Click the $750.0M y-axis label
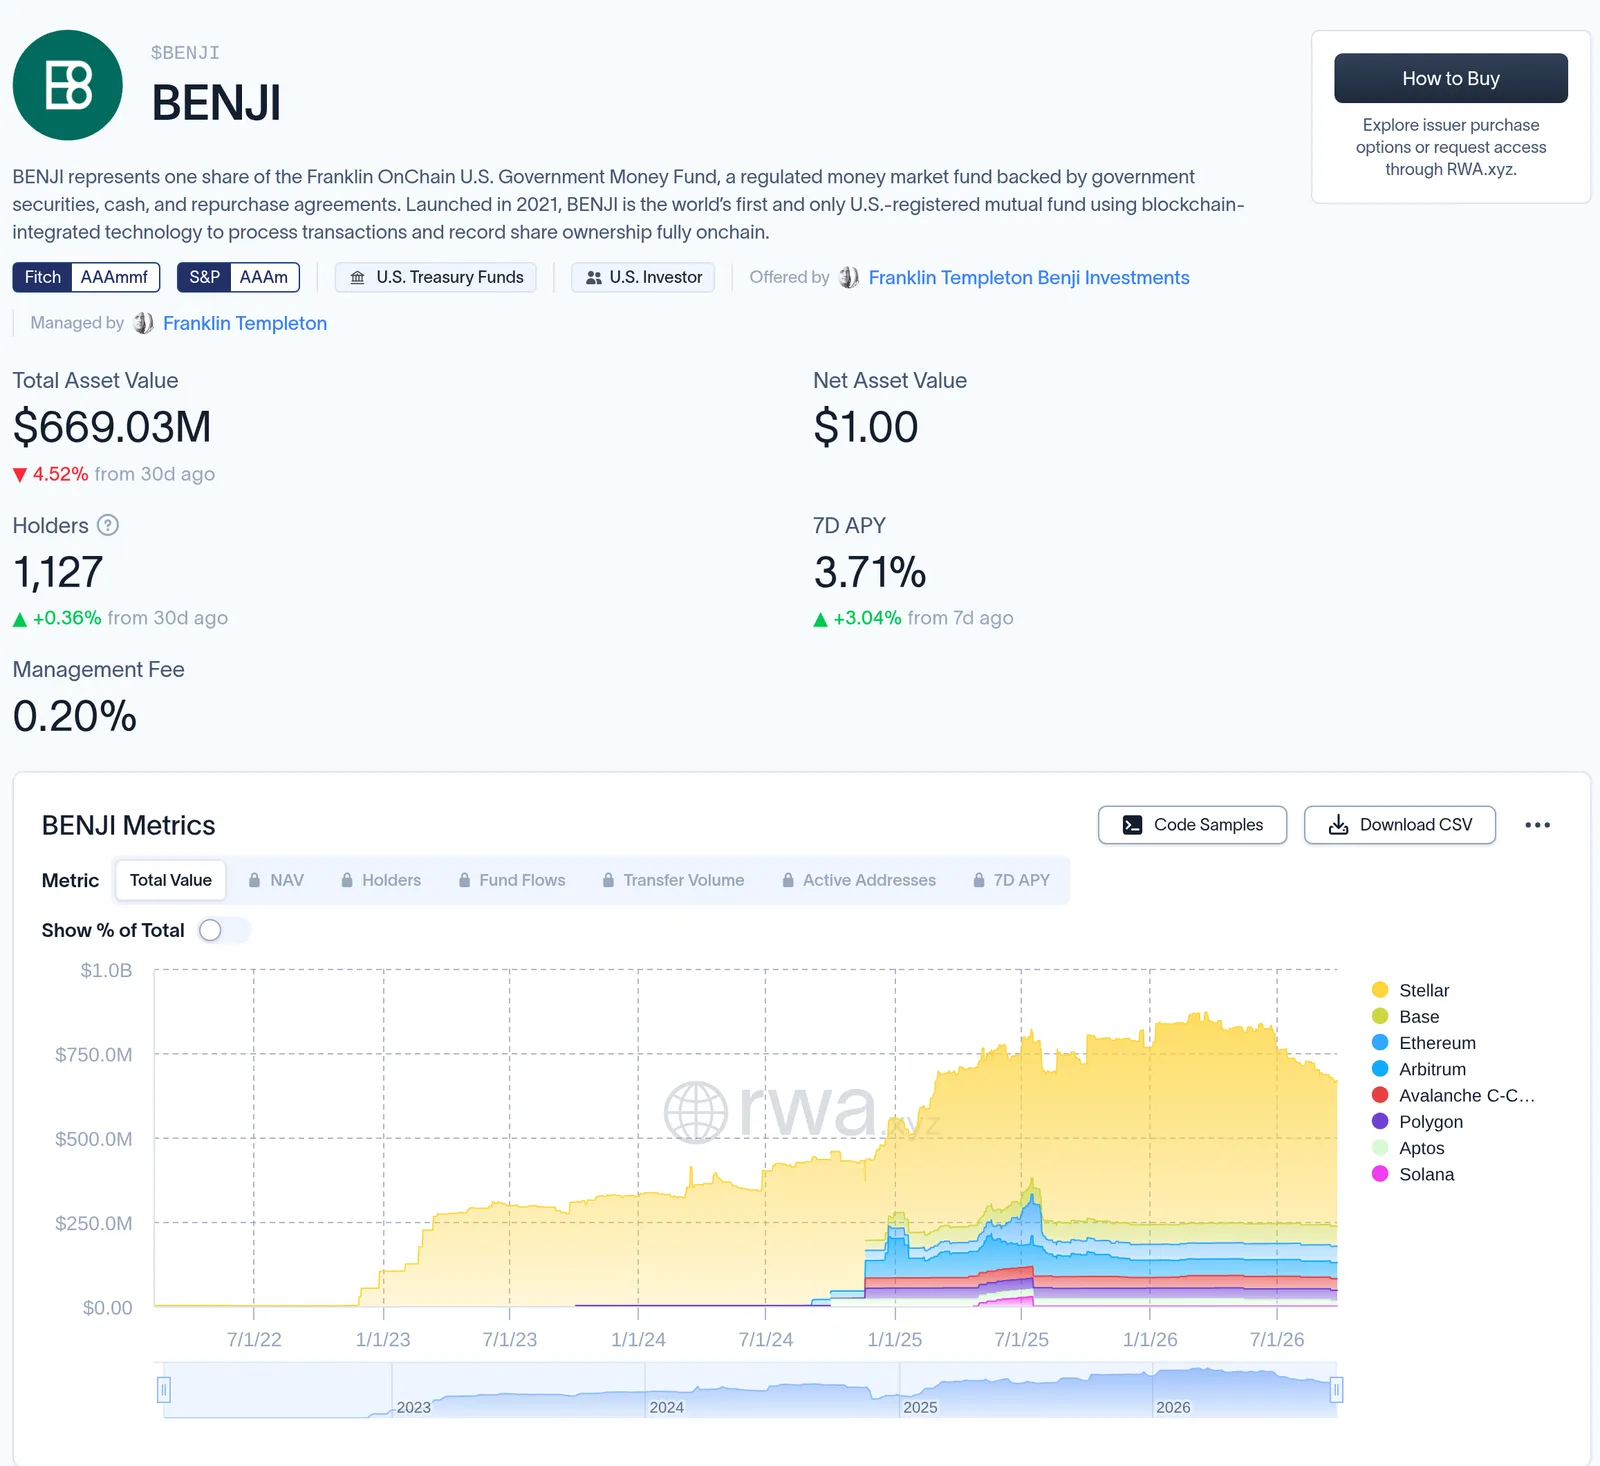Screen dimensions: 1600x1466 click(x=93, y=1054)
